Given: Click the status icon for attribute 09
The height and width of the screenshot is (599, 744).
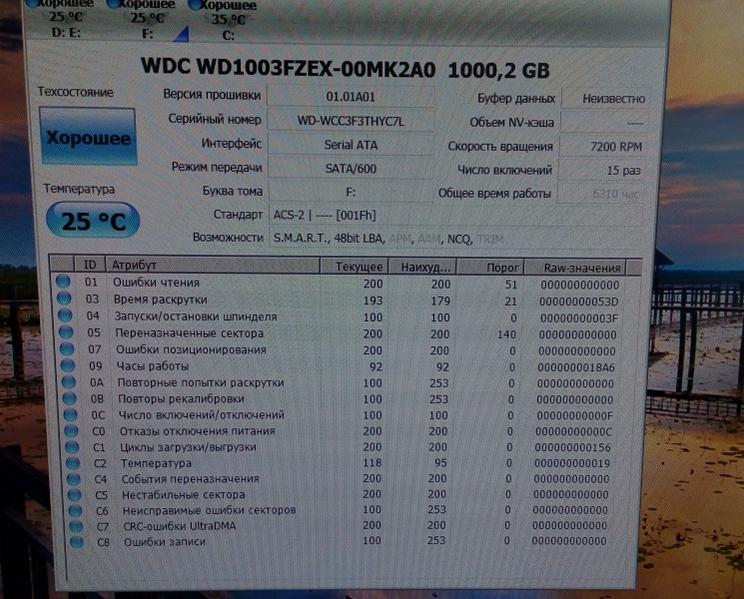Looking at the screenshot, I should point(68,365).
